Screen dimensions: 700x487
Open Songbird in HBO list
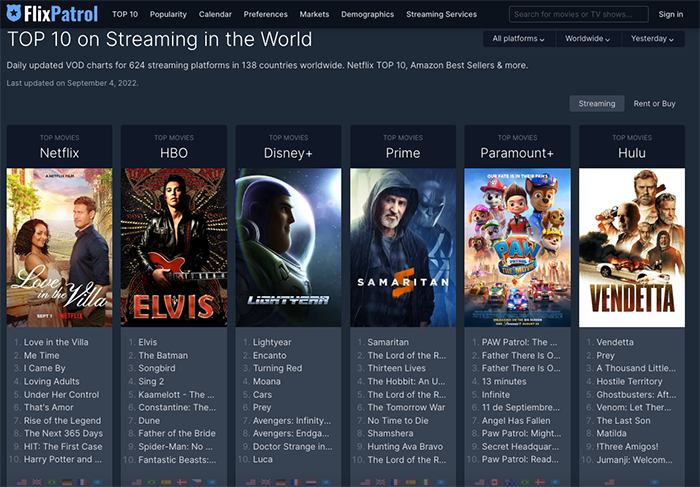tap(157, 368)
